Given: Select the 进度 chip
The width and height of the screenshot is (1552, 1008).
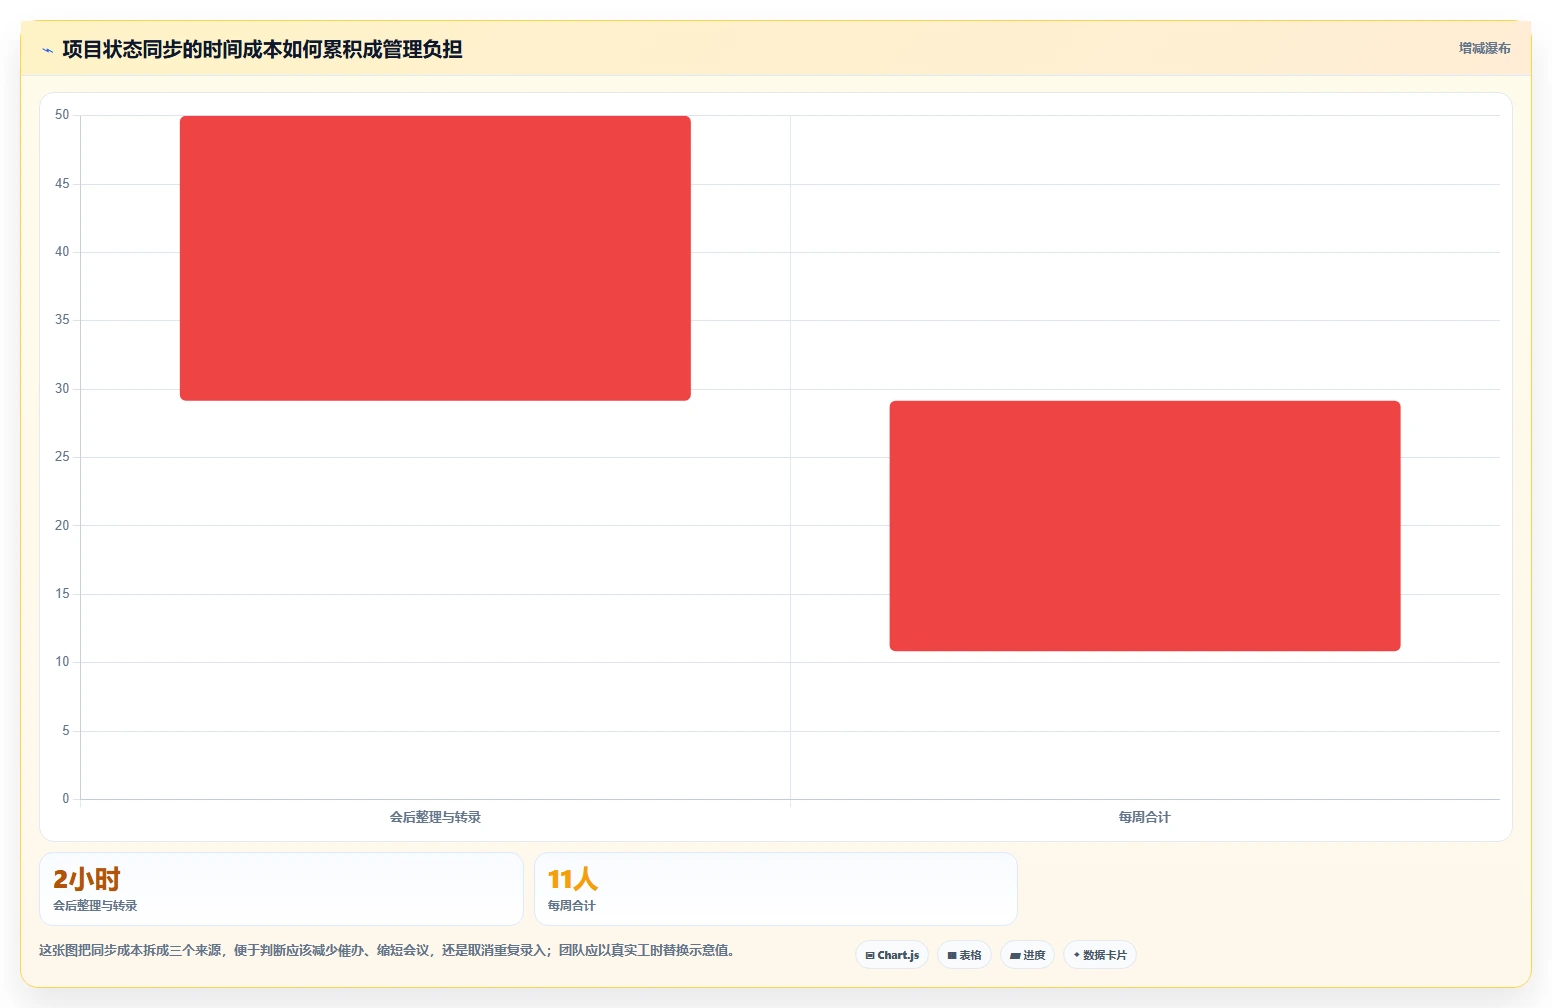Looking at the screenshot, I should pos(1027,955).
